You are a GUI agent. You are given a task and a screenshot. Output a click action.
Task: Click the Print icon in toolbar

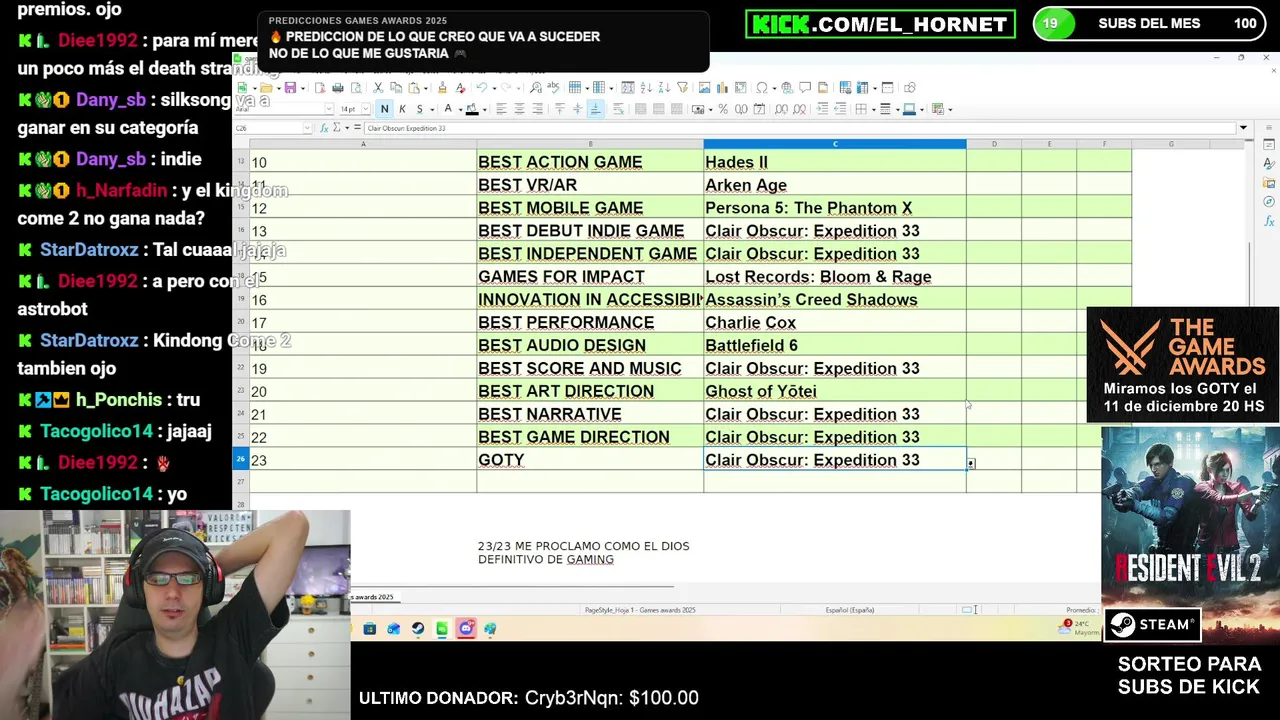coord(338,88)
